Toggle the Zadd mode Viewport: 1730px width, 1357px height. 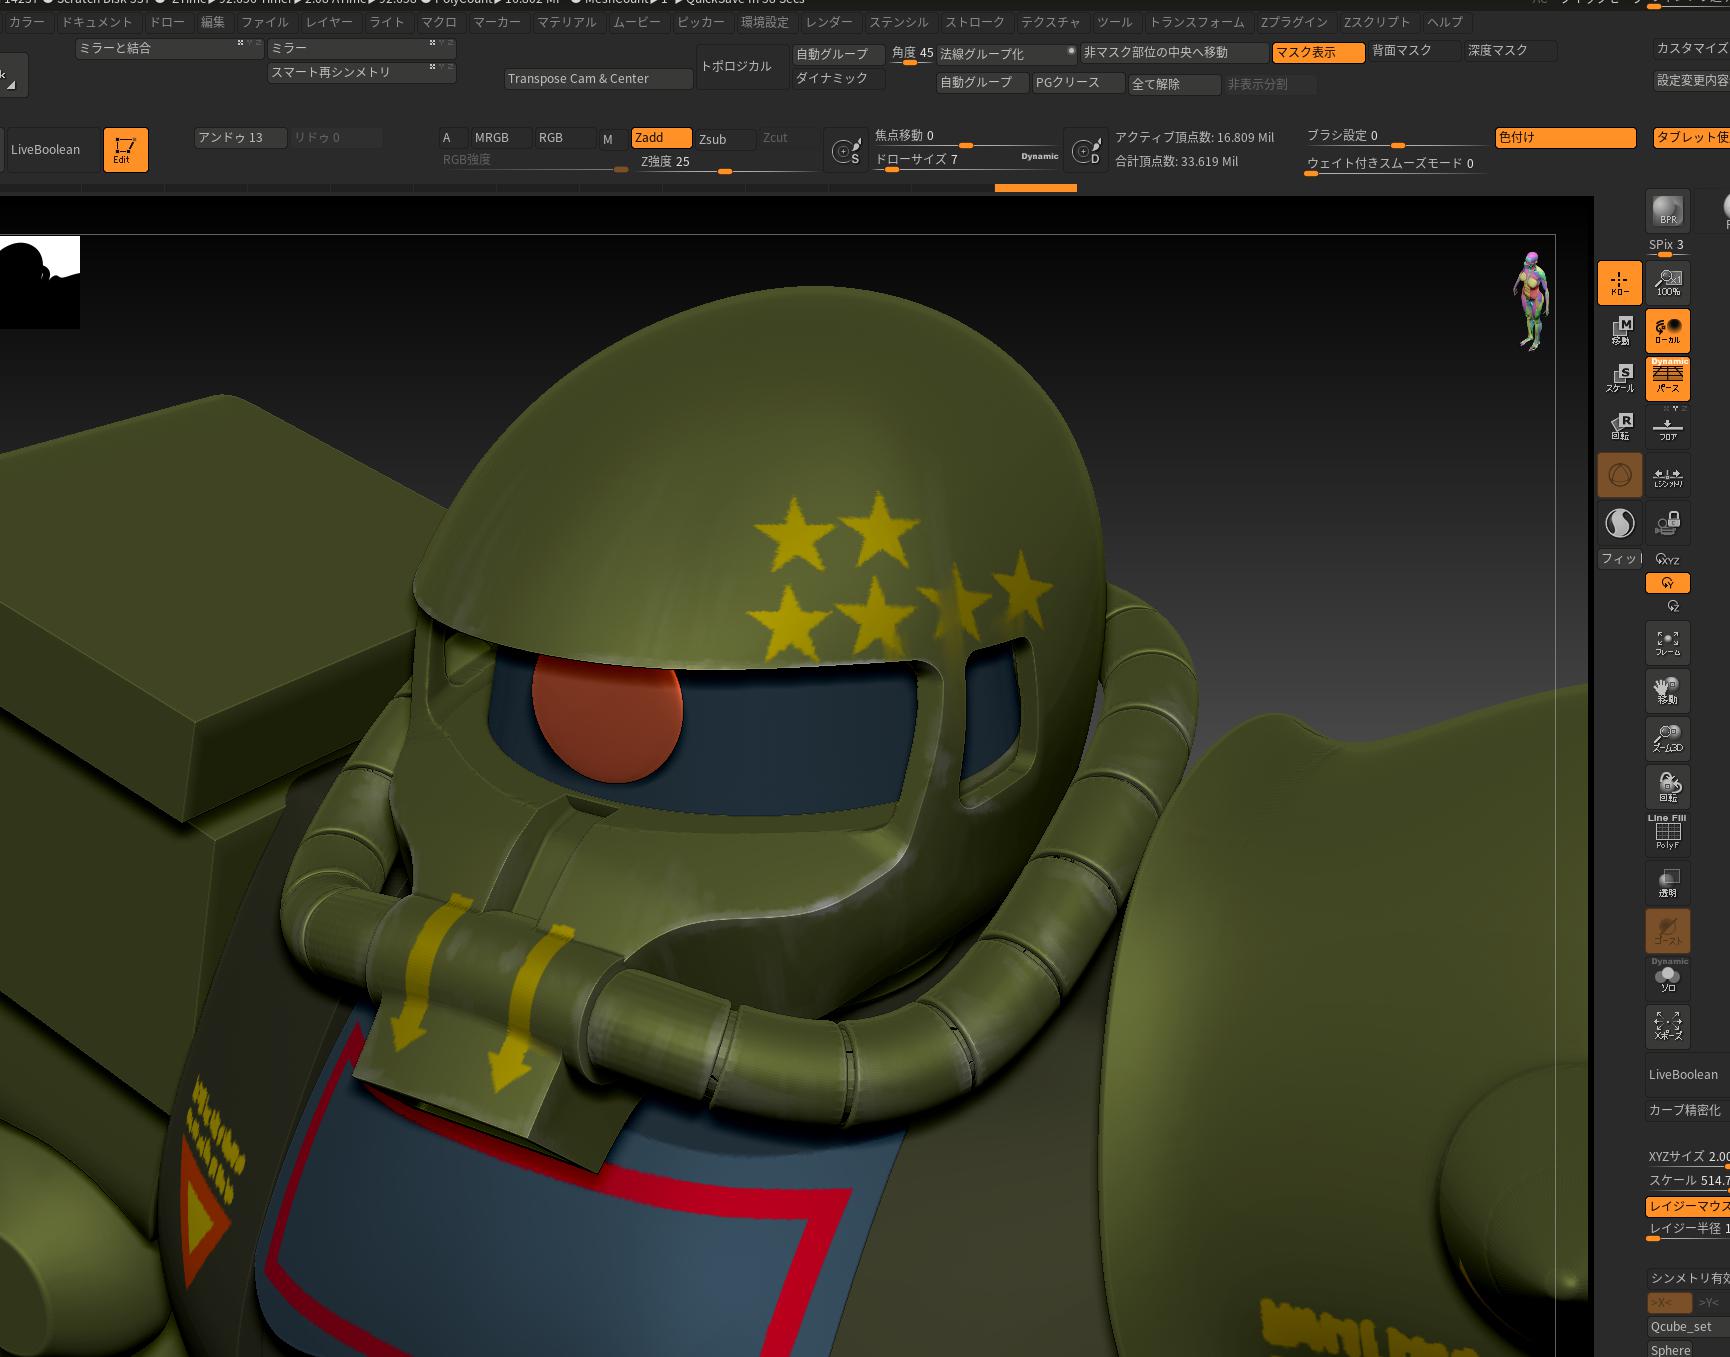[661, 138]
